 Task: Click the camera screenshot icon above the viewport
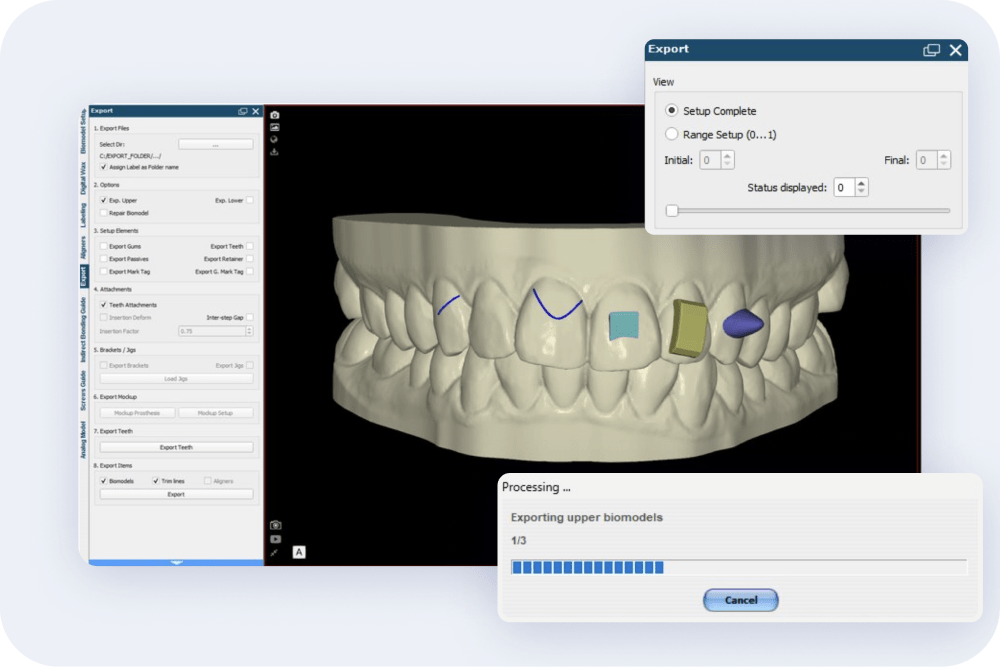click(x=275, y=115)
